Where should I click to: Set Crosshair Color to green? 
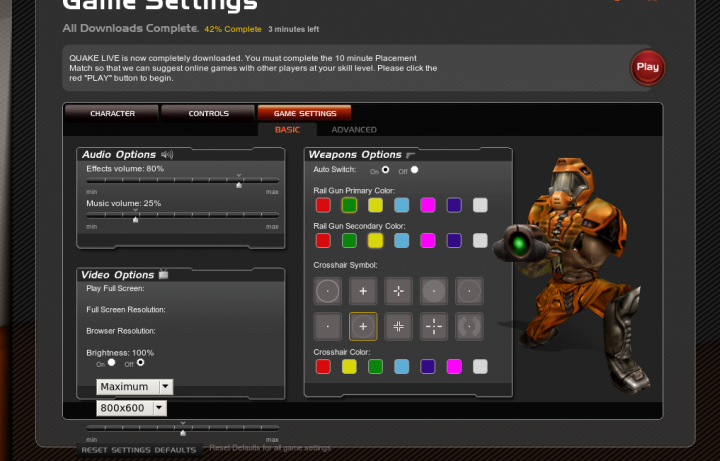coord(376,366)
